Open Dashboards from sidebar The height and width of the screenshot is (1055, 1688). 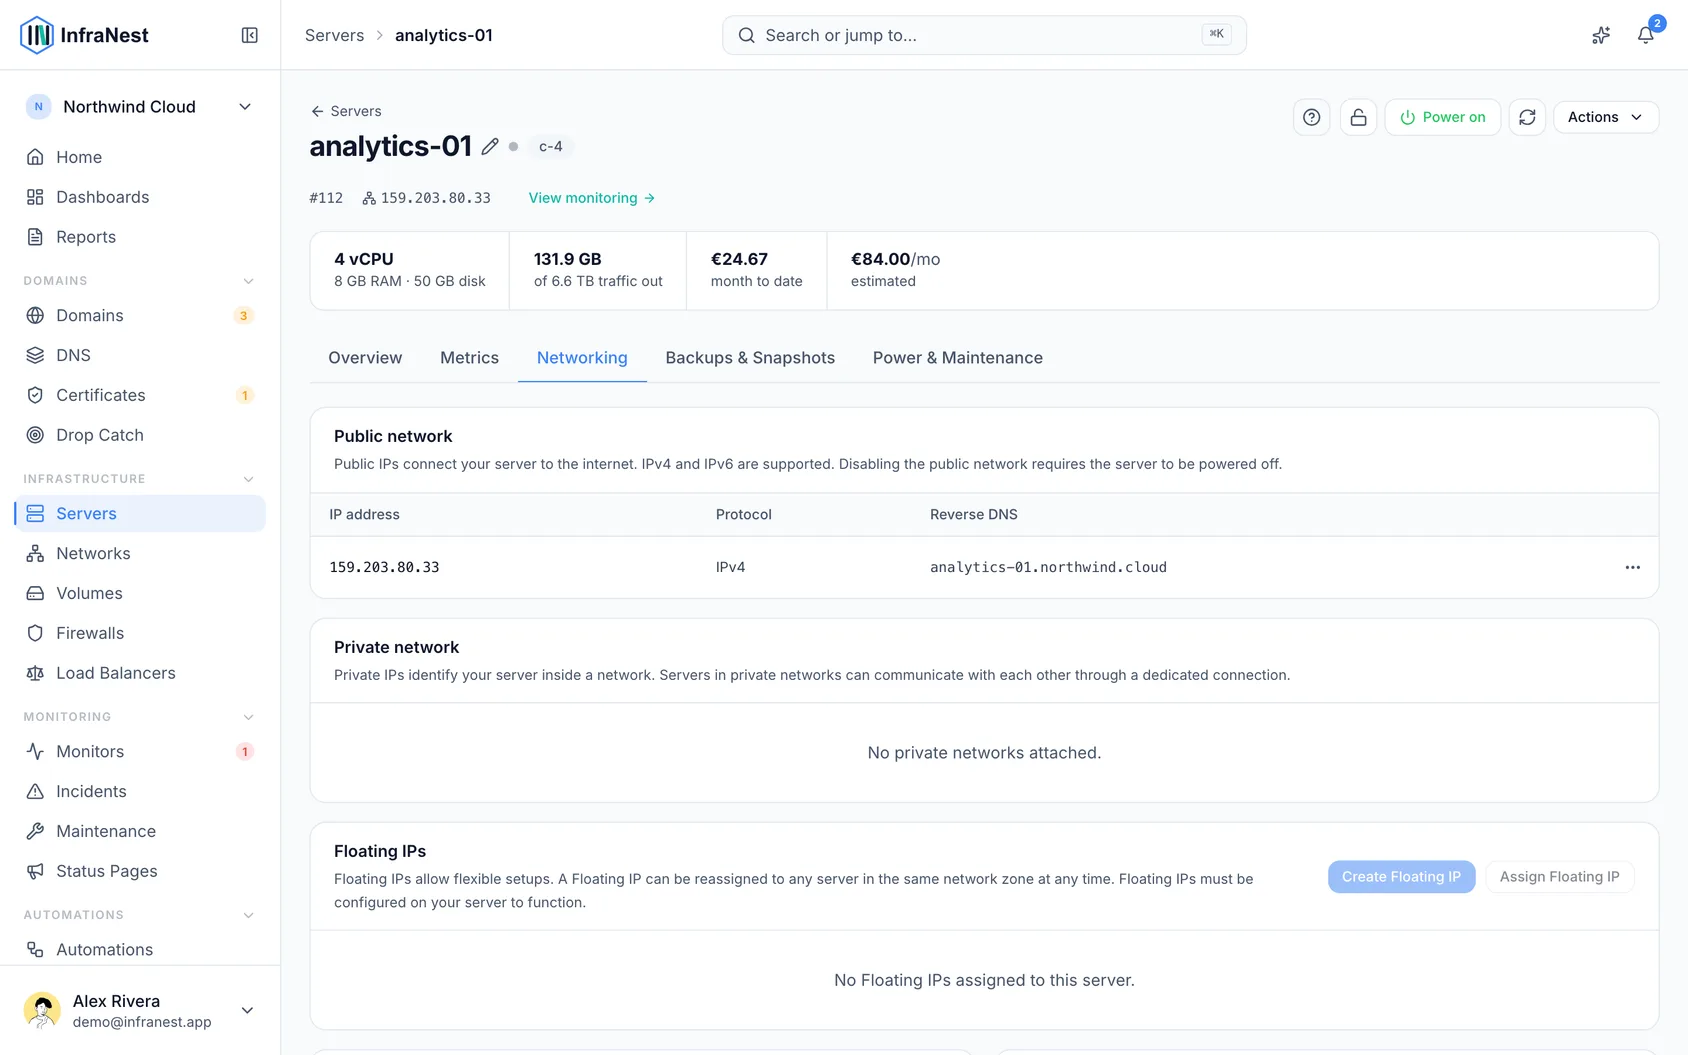(x=140, y=197)
